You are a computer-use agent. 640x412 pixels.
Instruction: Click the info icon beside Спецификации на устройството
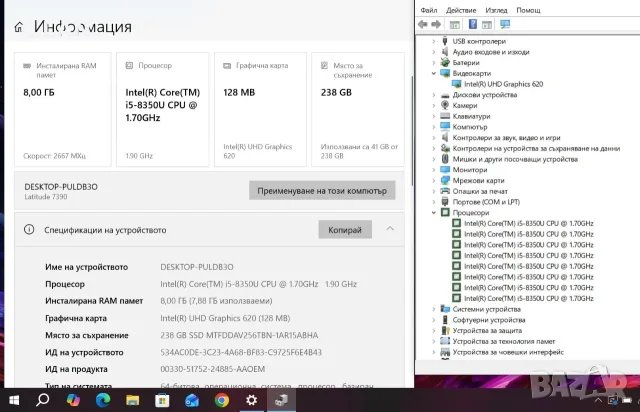pyautogui.click(x=29, y=229)
